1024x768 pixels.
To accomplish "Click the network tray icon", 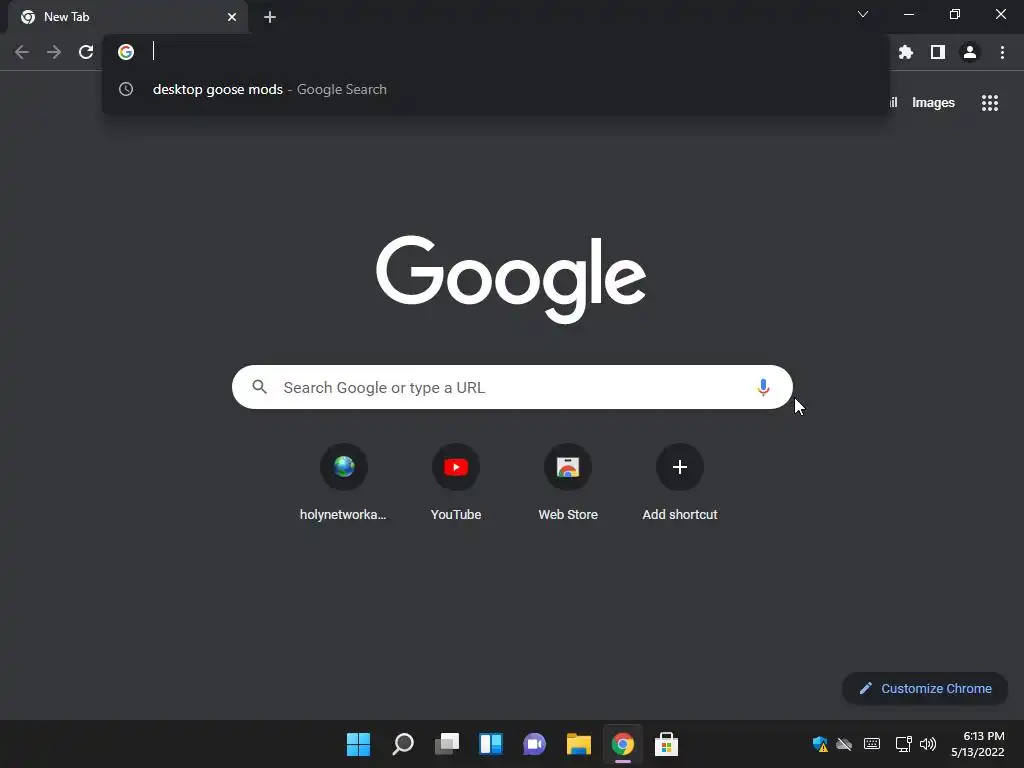I will [x=904, y=744].
